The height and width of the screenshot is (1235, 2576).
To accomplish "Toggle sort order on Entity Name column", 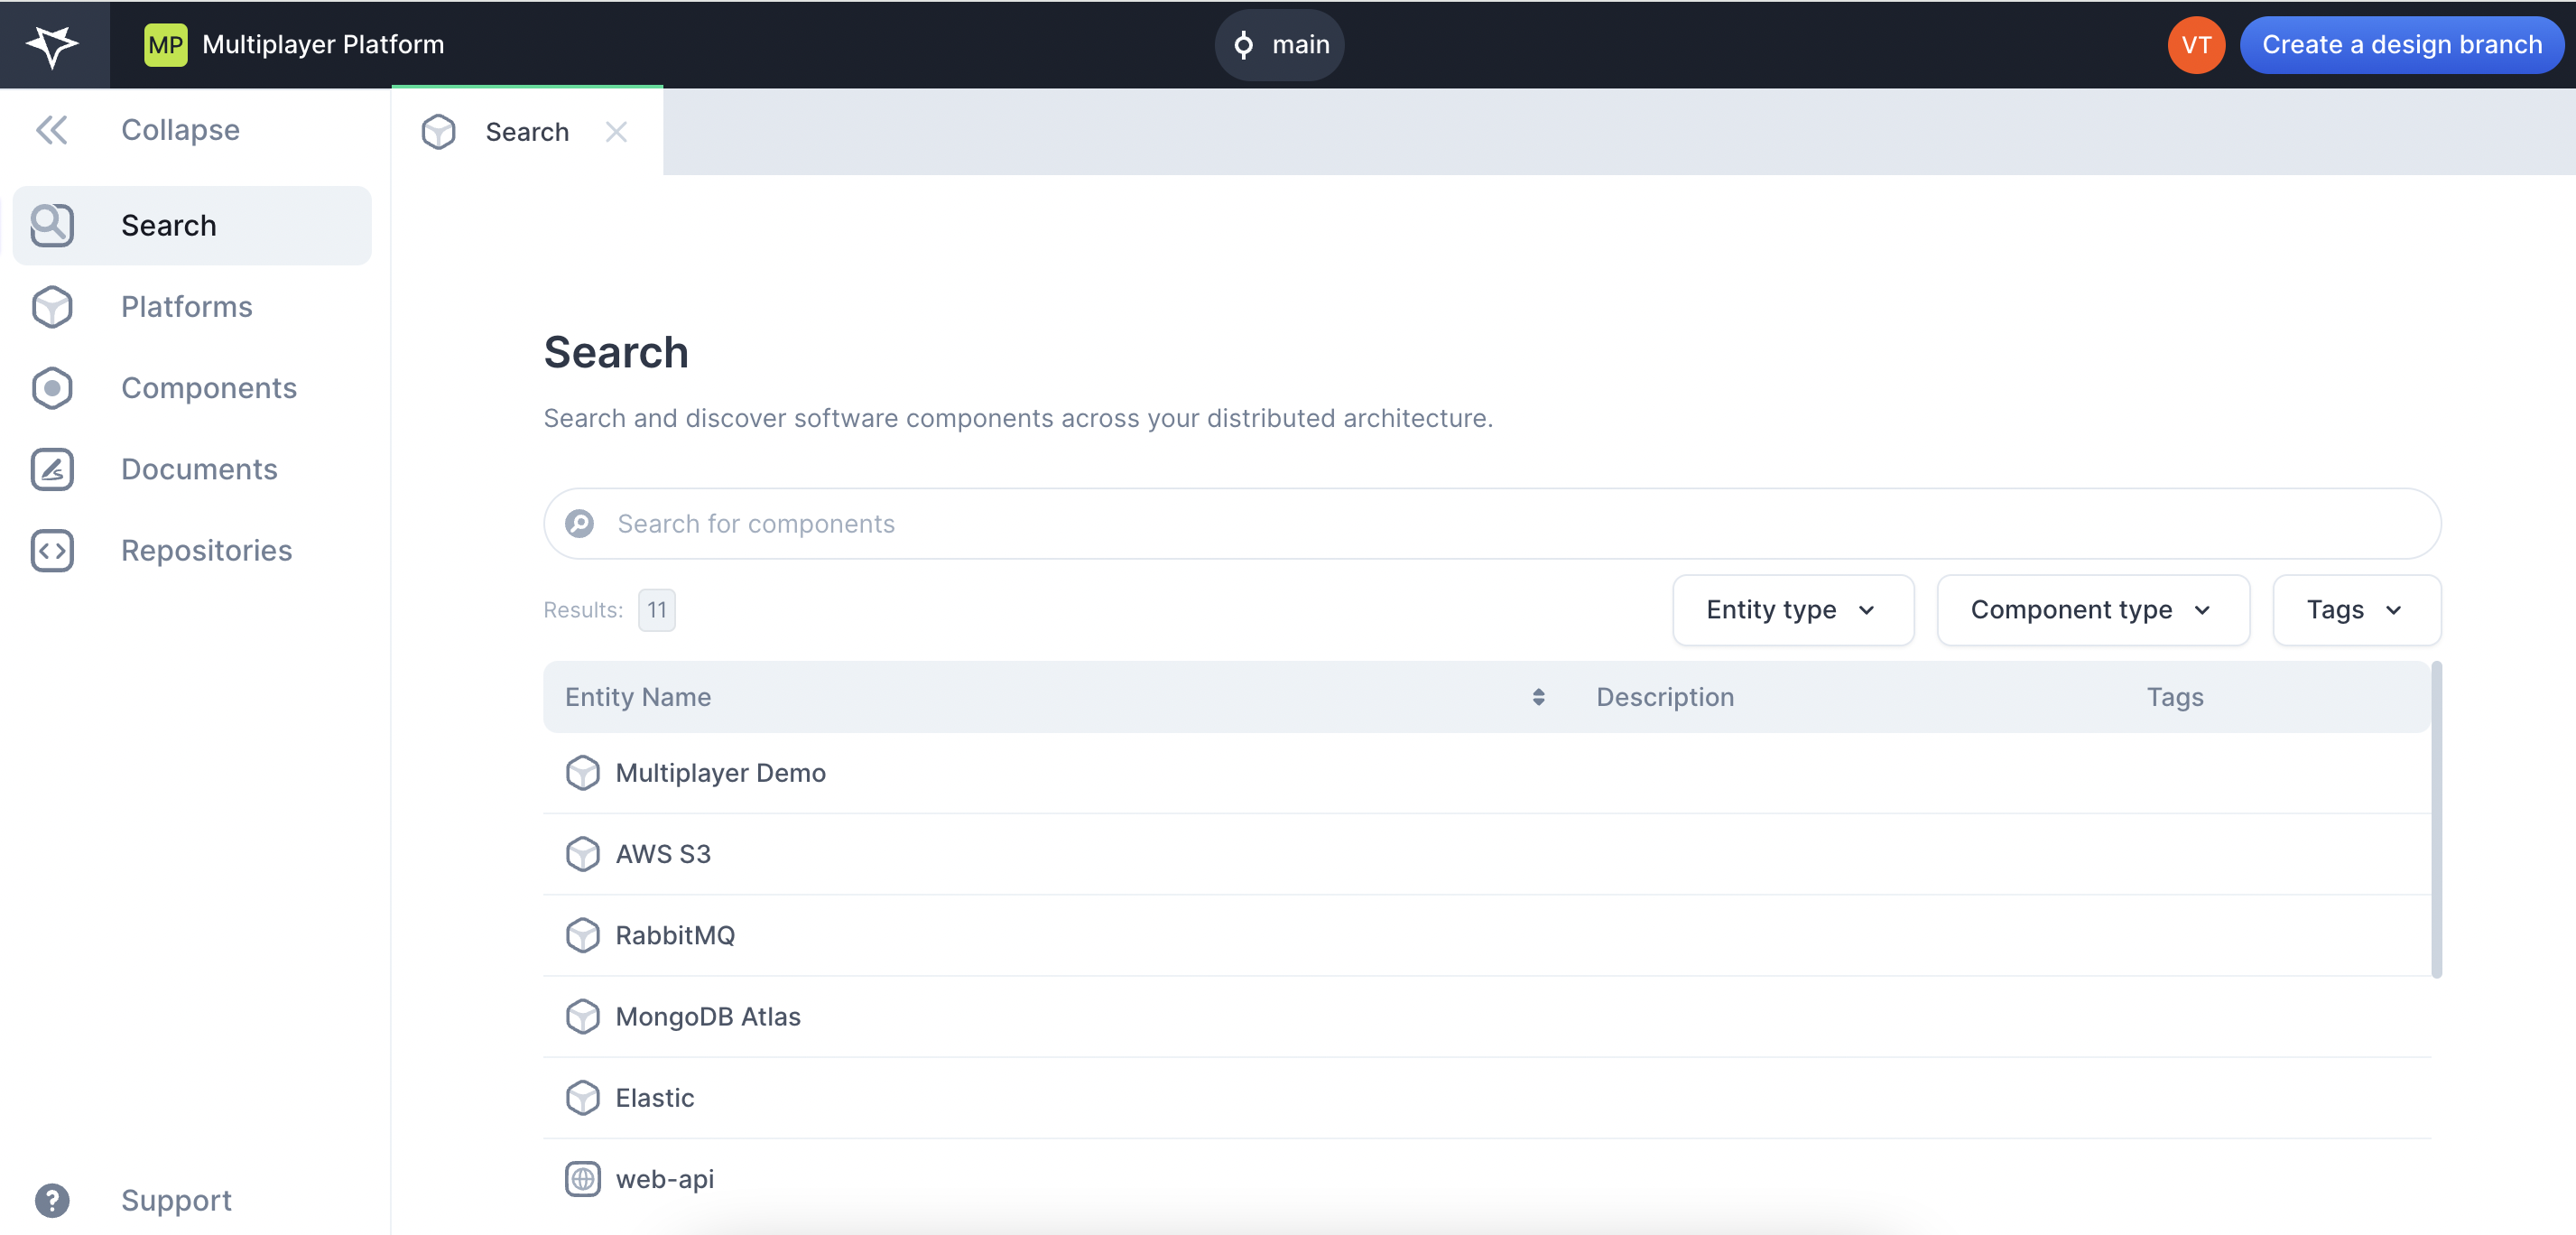I will click(1538, 696).
